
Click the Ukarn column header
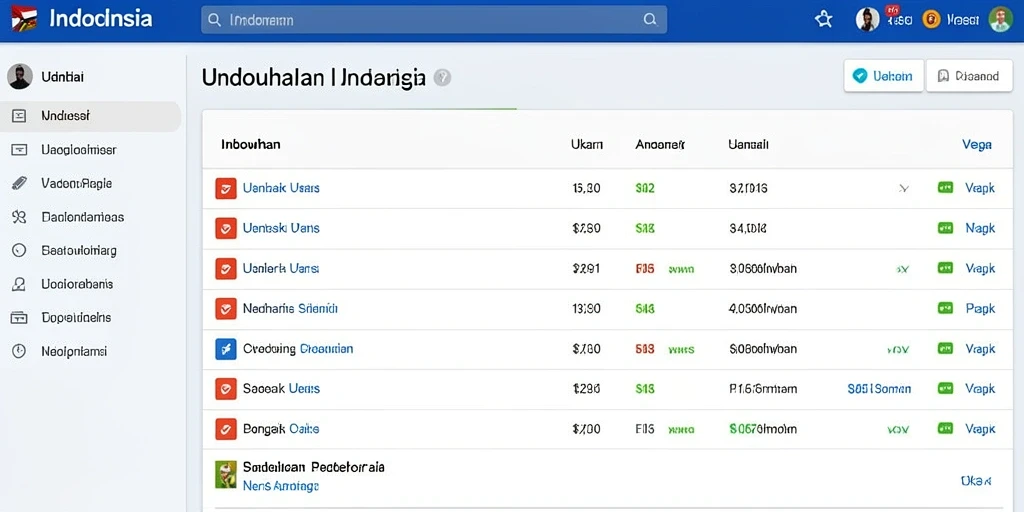[x=586, y=144]
